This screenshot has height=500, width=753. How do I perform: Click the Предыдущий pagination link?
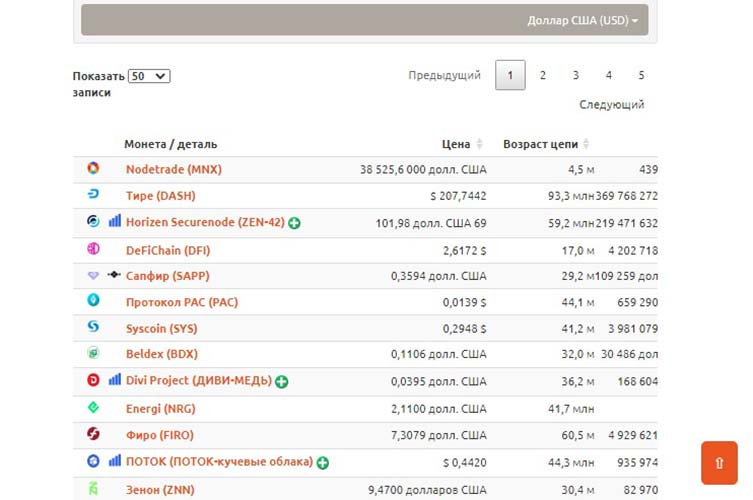[x=444, y=75]
